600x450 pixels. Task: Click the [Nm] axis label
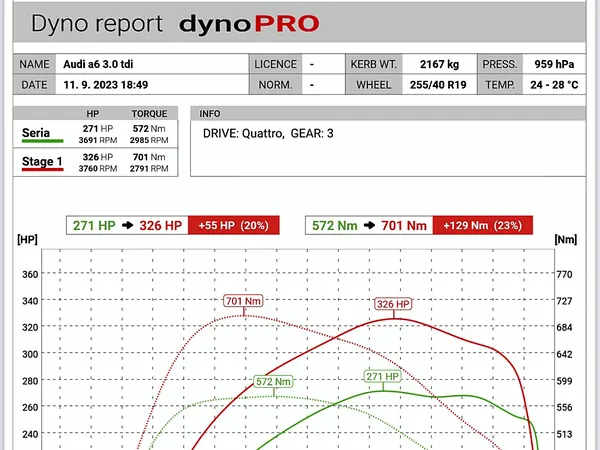(566, 240)
